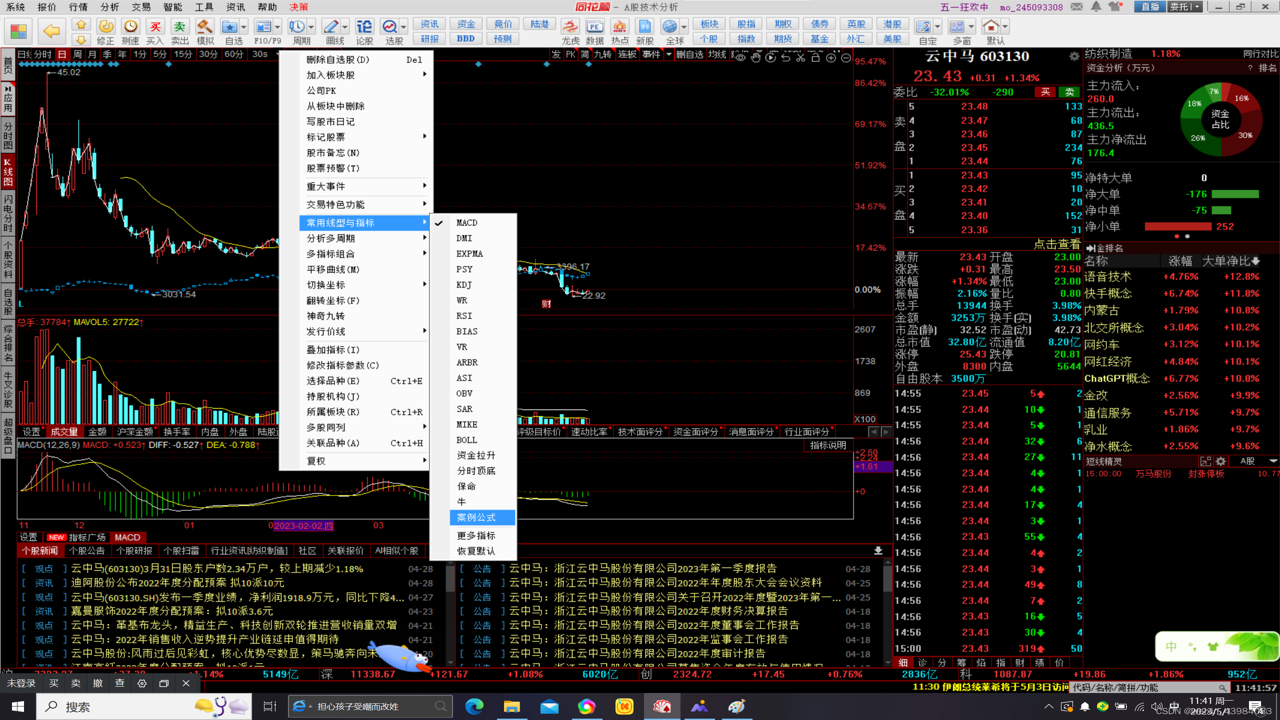Expand the 选股 dropdown arrow

[x=404, y=27]
